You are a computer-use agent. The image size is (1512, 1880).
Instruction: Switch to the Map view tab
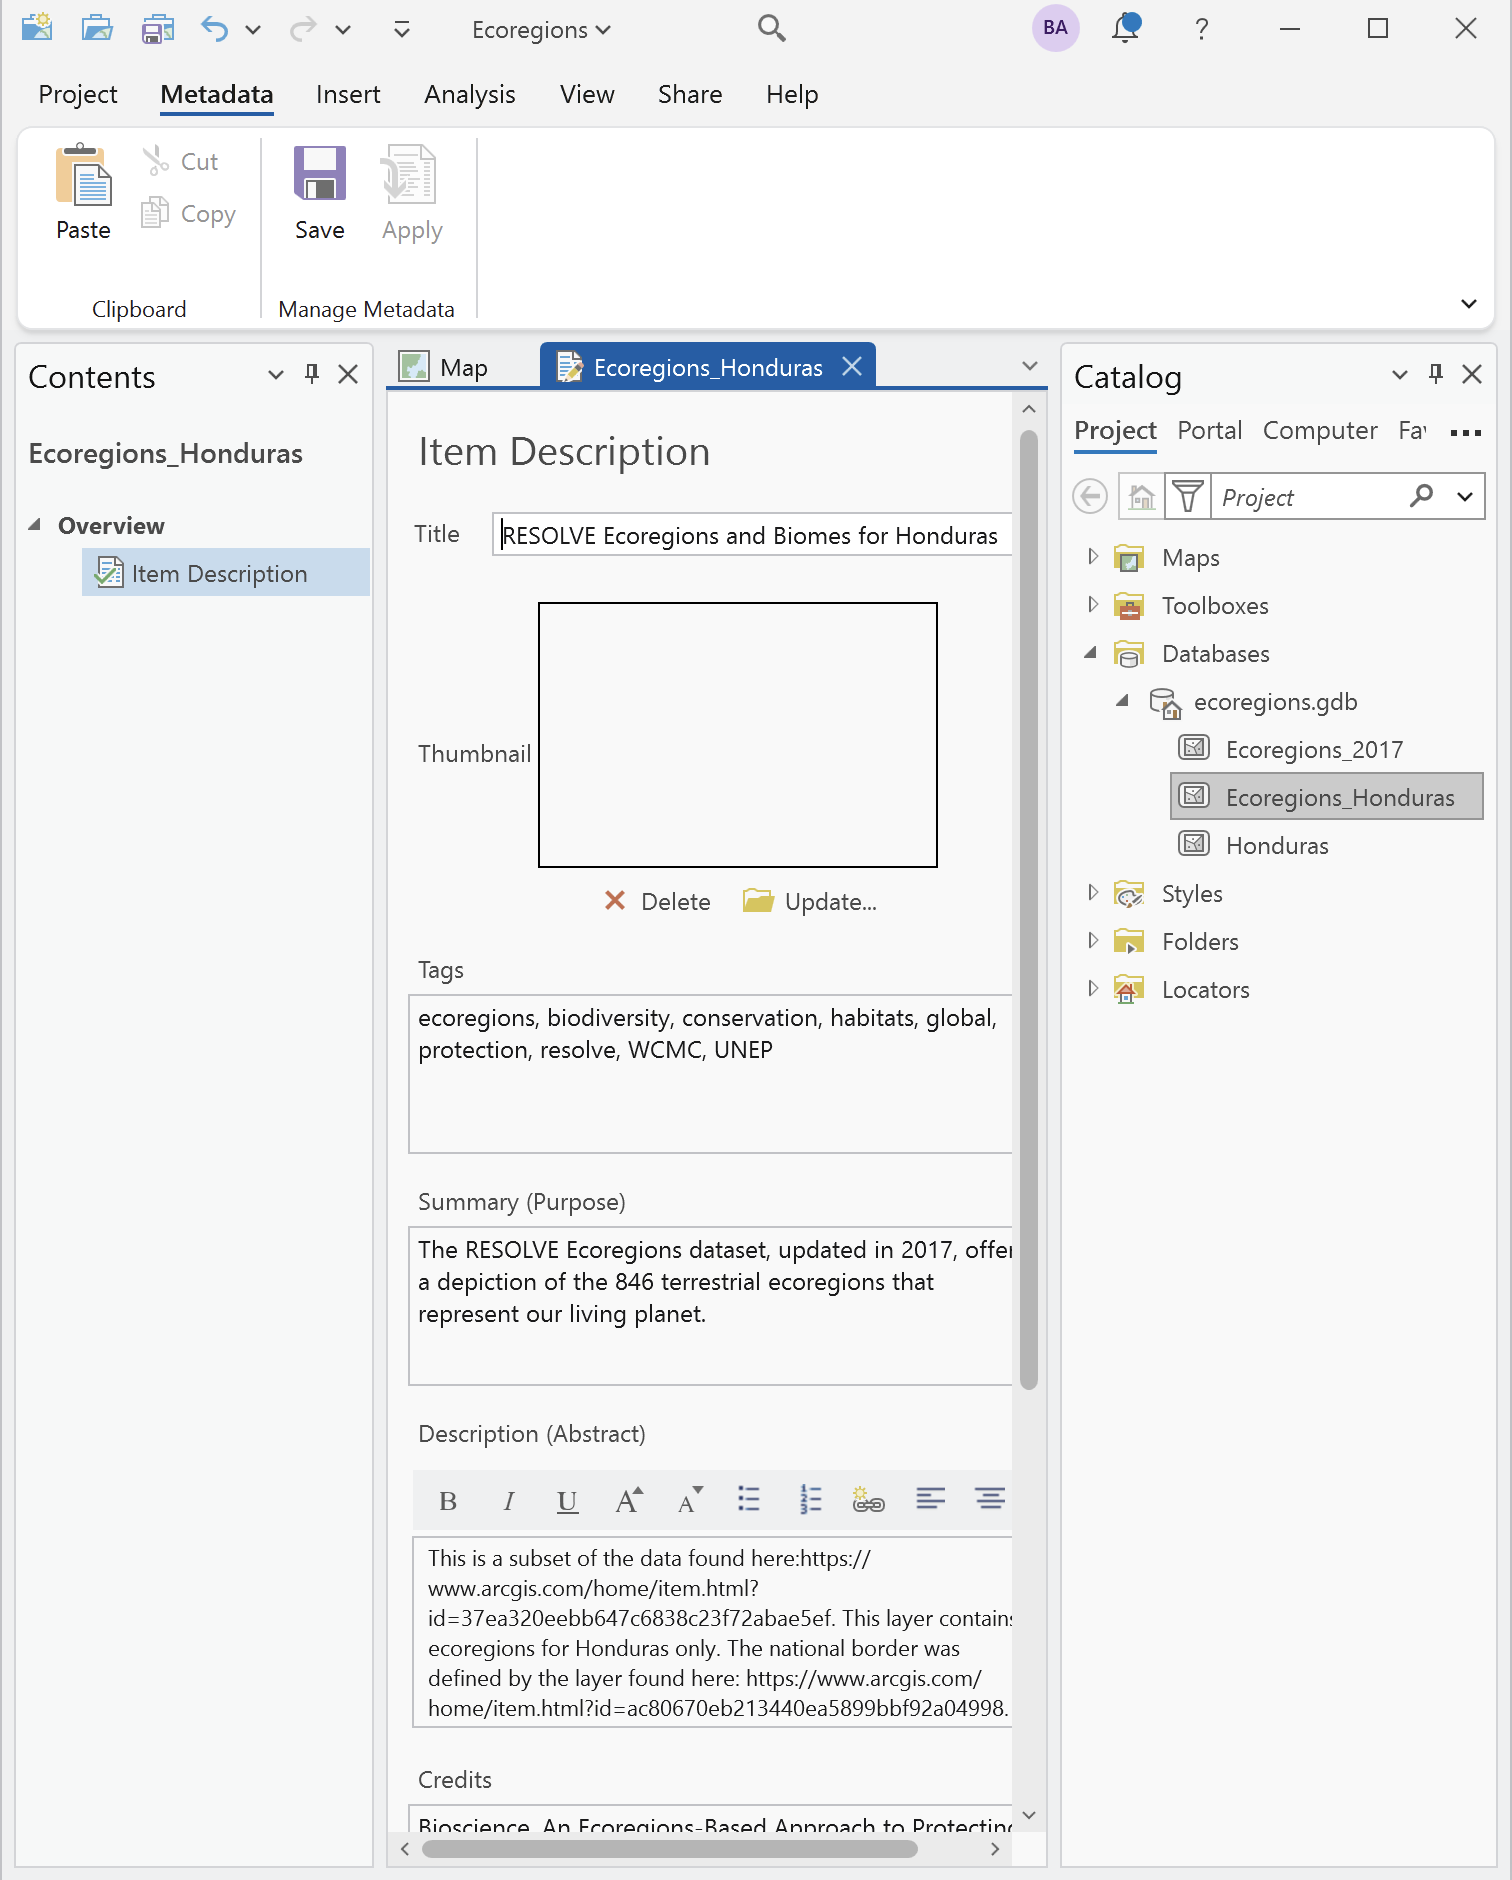(x=444, y=367)
